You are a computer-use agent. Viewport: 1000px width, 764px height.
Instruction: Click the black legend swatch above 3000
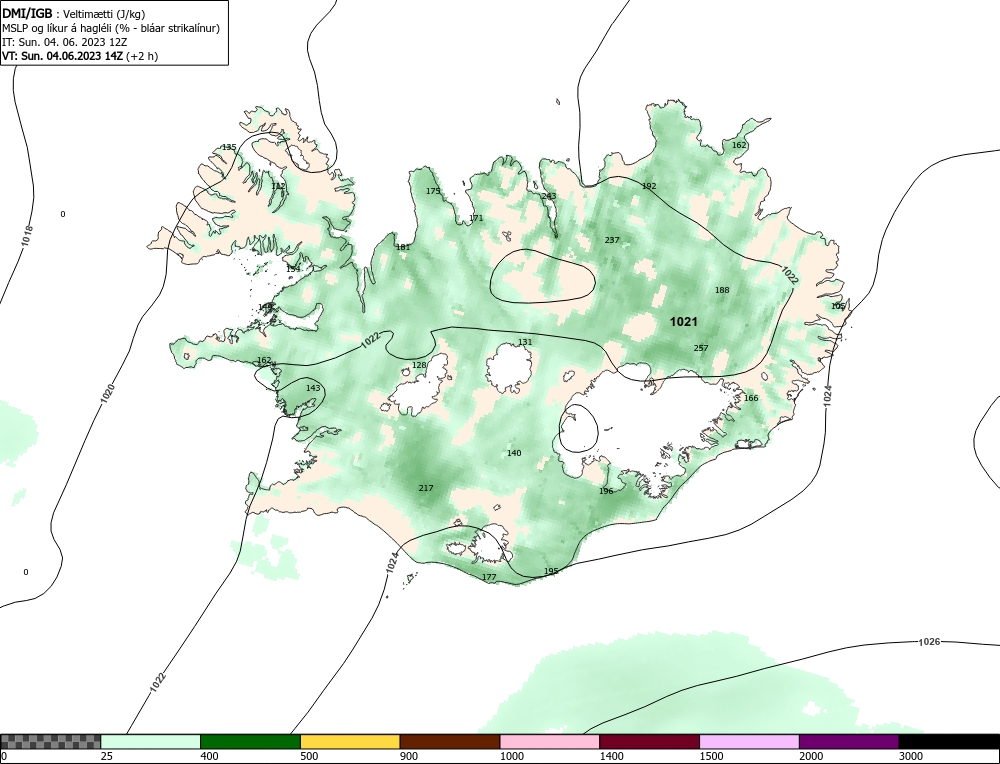coord(949,742)
